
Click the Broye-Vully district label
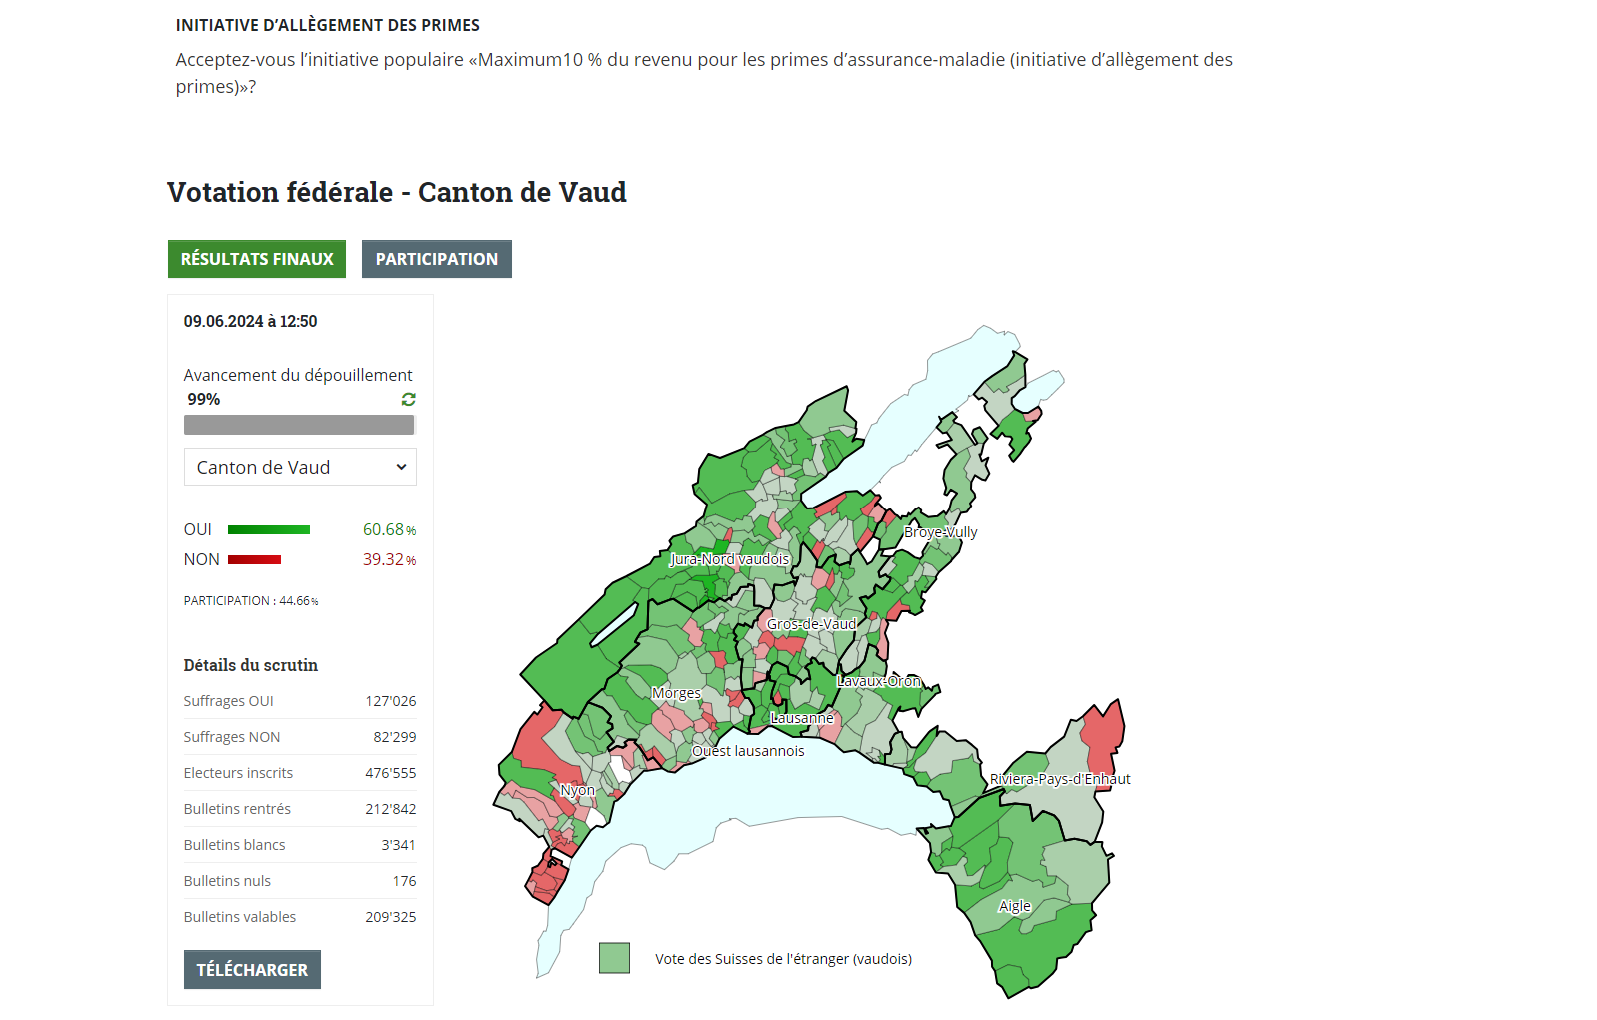pos(940,532)
